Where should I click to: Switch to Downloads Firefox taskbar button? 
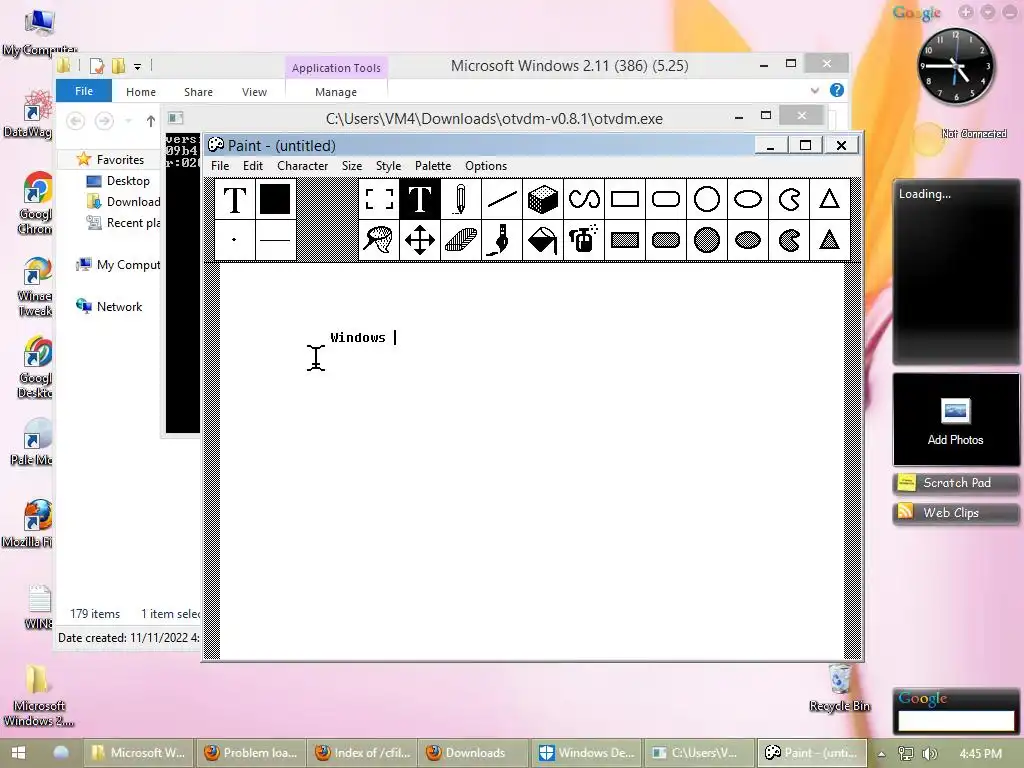click(x=473, y=753)
